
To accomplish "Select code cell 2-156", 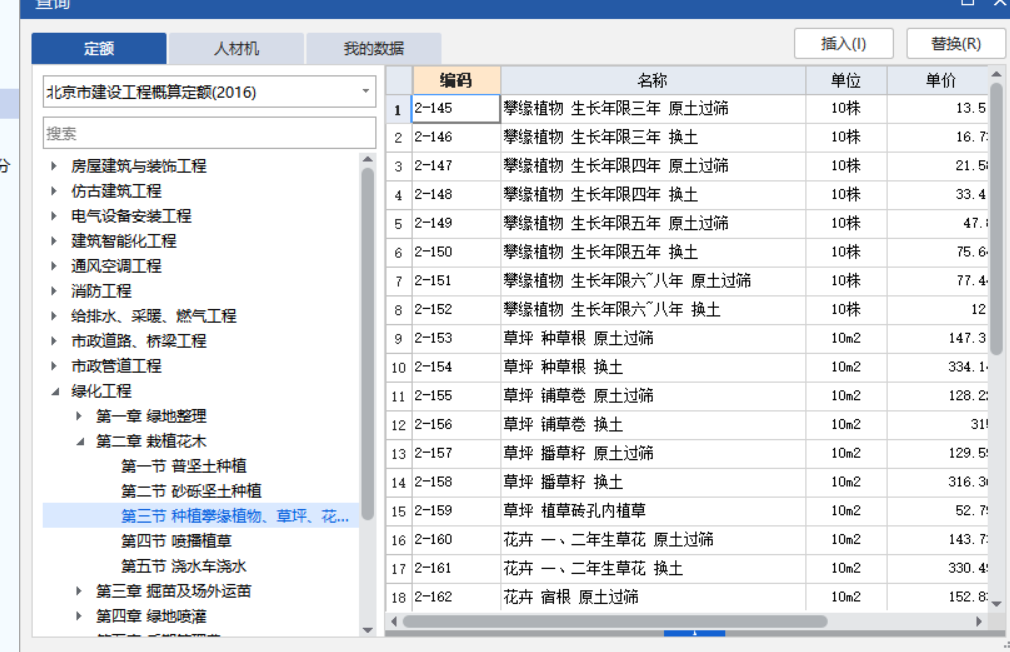I will (x=456, y=425).
